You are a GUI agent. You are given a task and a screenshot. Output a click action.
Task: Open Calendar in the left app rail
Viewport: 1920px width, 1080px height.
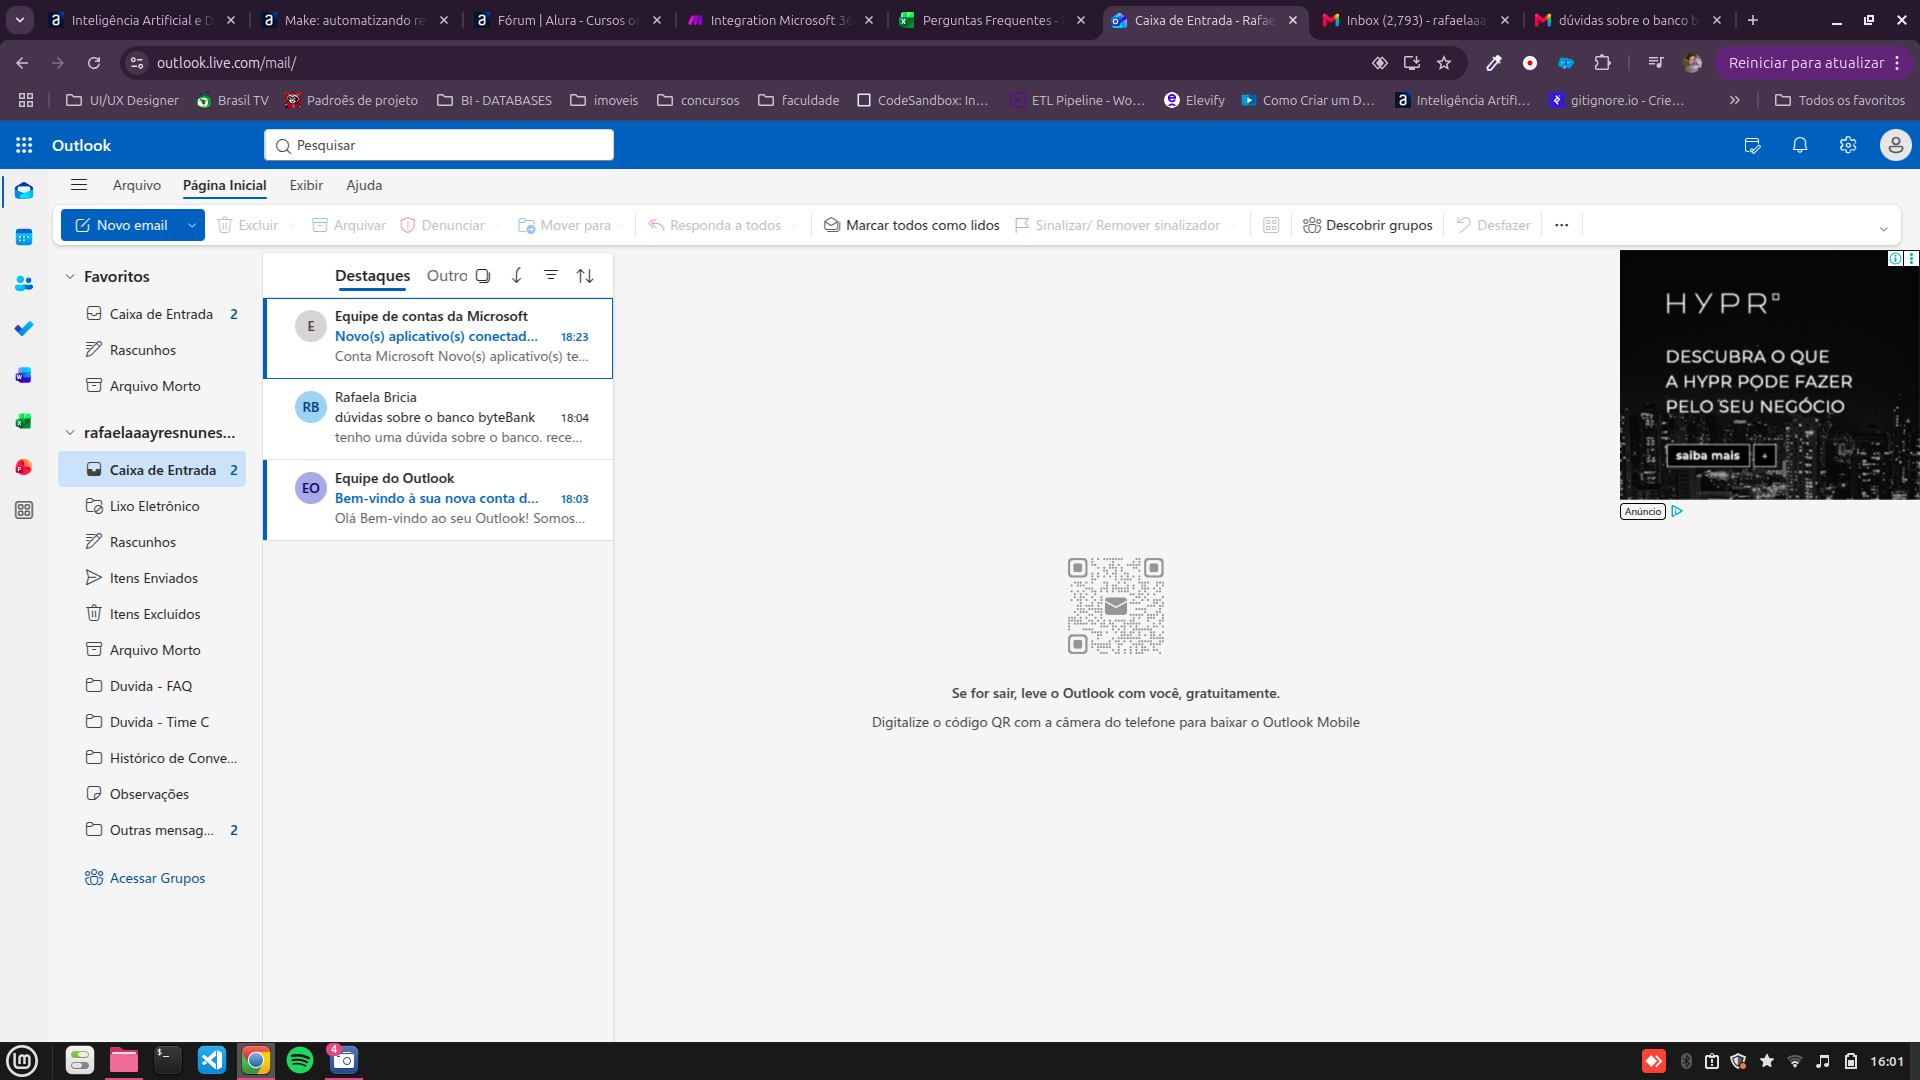pos(24,237)
